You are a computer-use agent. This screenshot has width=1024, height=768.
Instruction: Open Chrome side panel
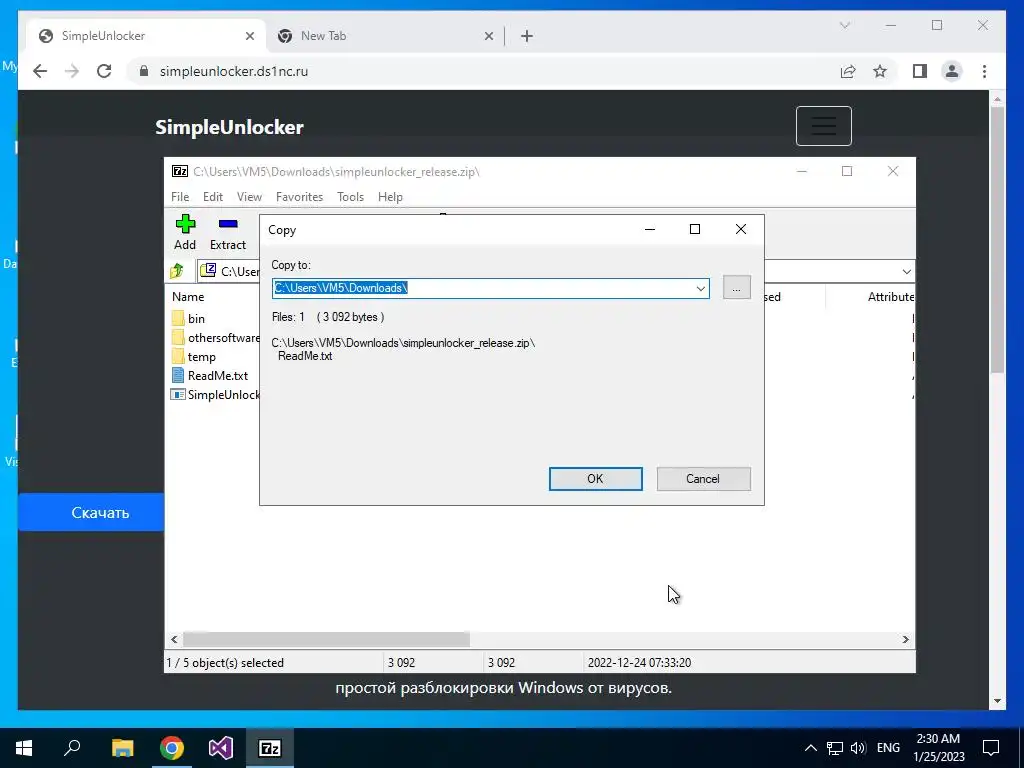pyautogui.click(x=920, y=71)
